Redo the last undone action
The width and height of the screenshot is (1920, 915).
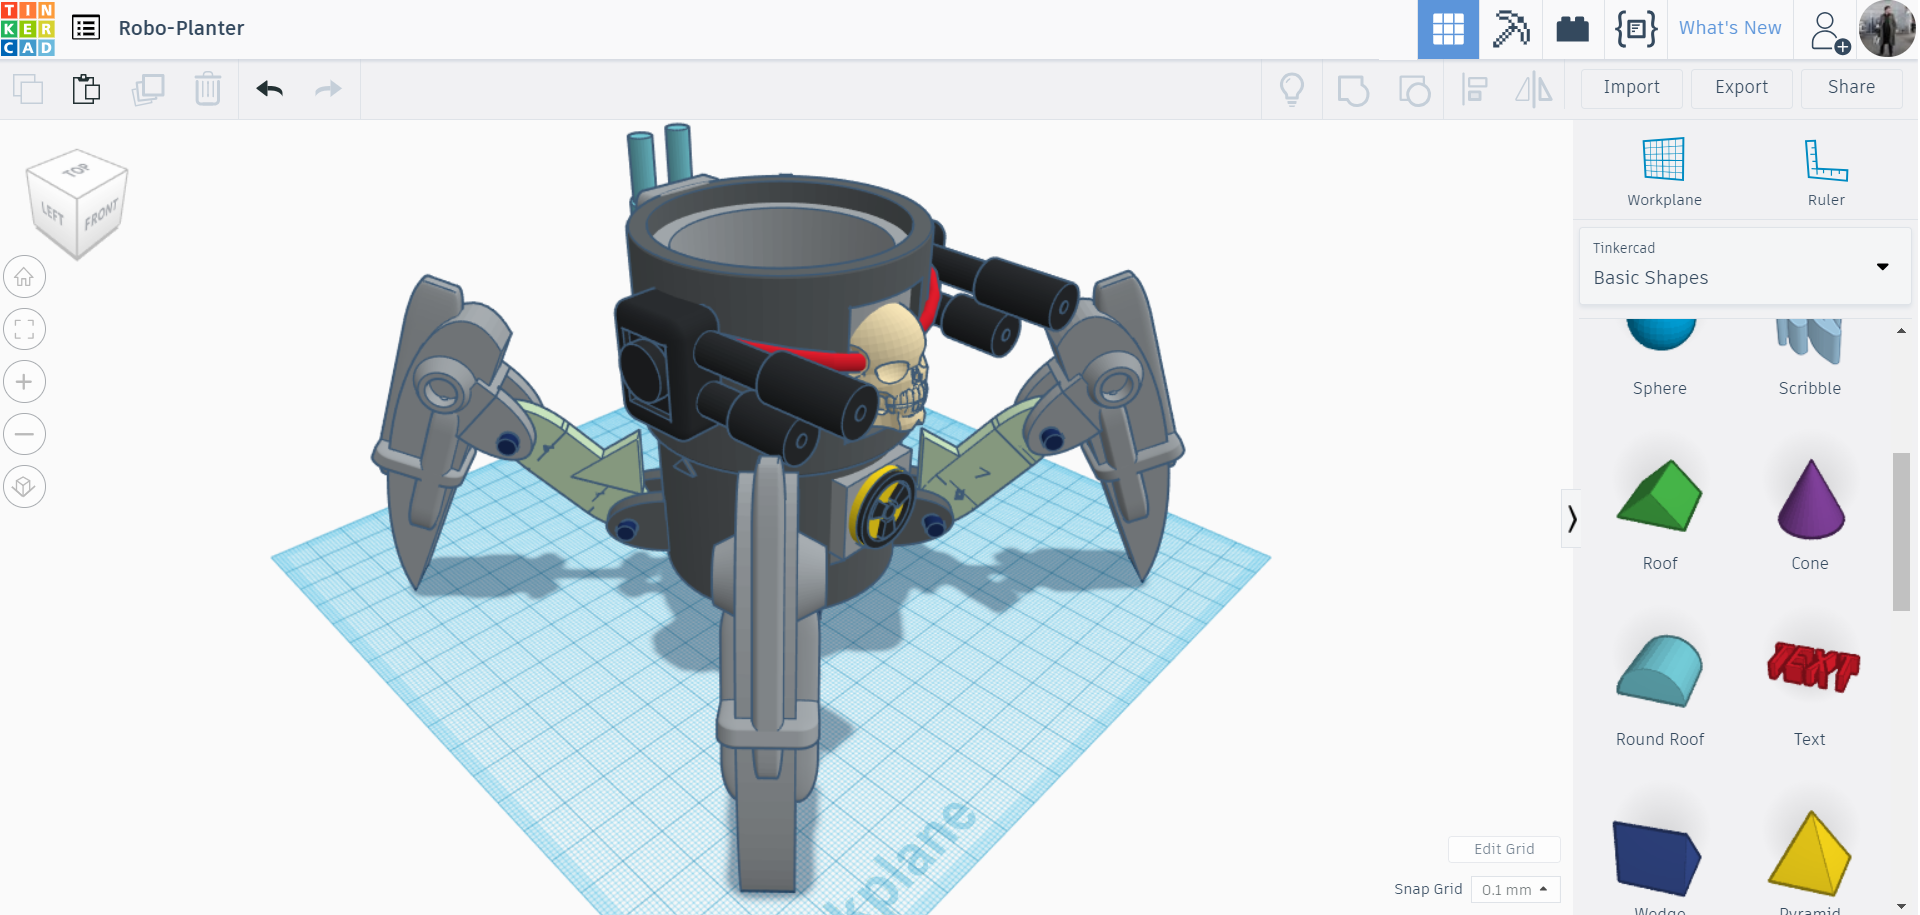[328, 89]
